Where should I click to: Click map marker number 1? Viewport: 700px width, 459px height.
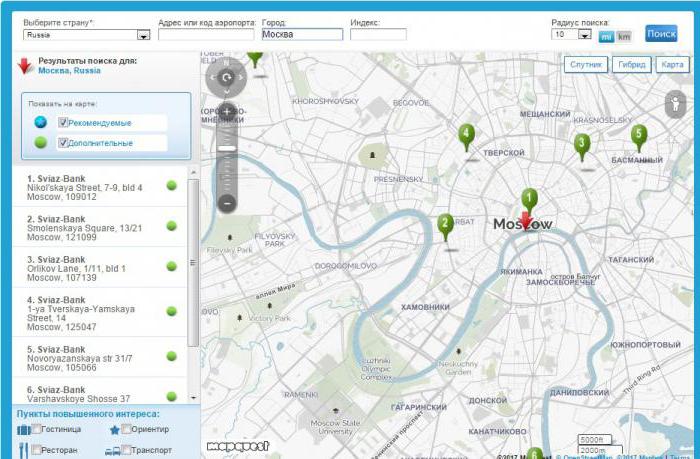tap(529, 199)
